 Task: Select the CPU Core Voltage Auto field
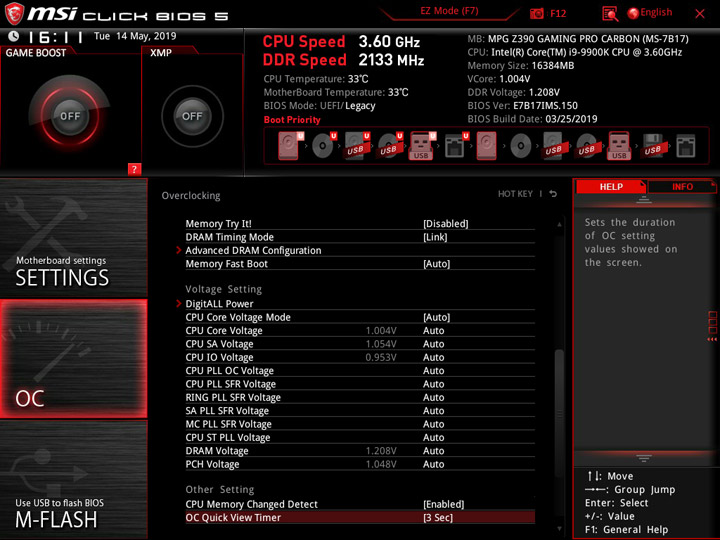click(433, 331)
